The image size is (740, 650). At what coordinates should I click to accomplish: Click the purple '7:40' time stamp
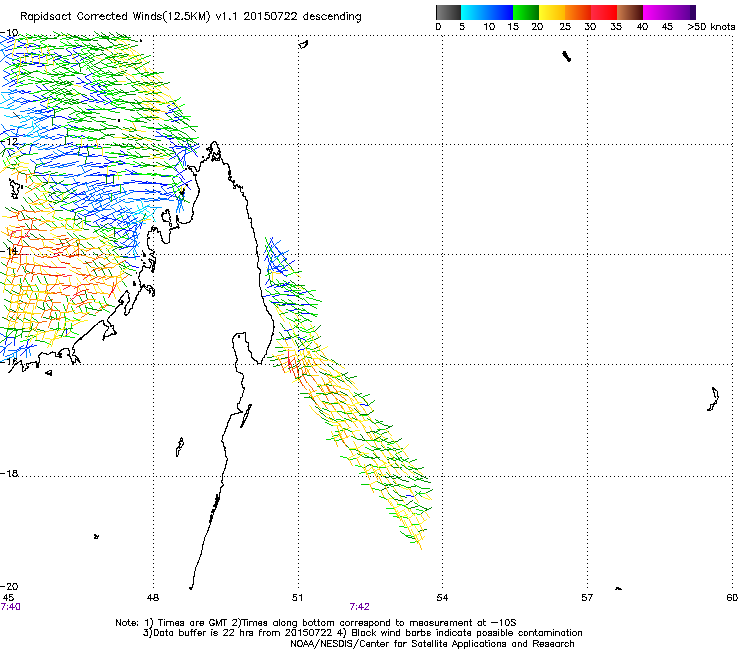(x=10, y=607)
